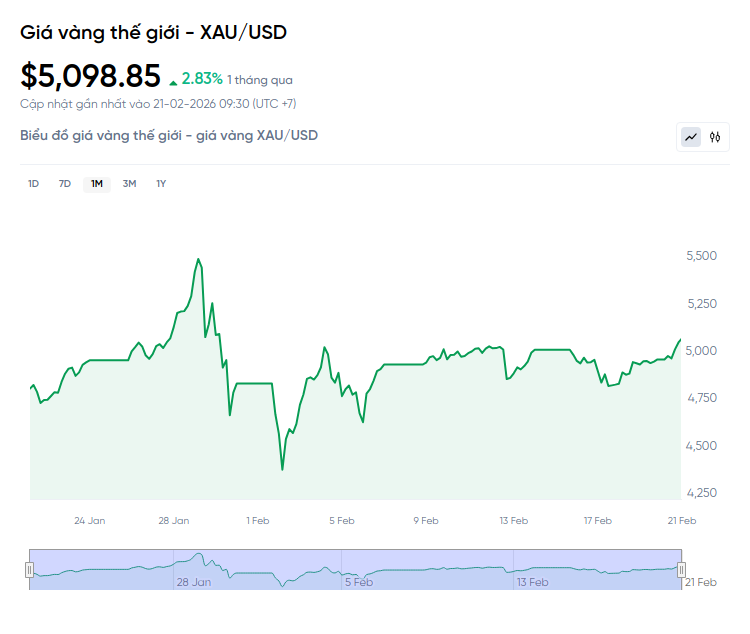Click the current price $5,098.85
750x634 pixels.
point(90,75)
